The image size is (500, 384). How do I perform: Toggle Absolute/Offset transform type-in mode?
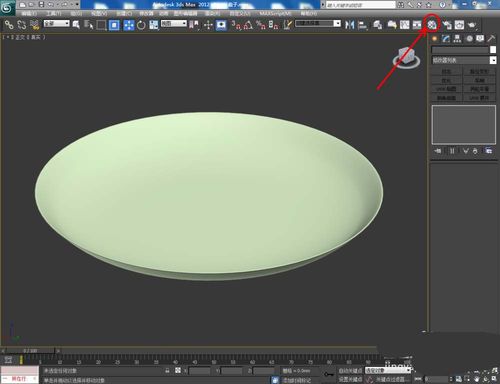[x=178, y=370]
